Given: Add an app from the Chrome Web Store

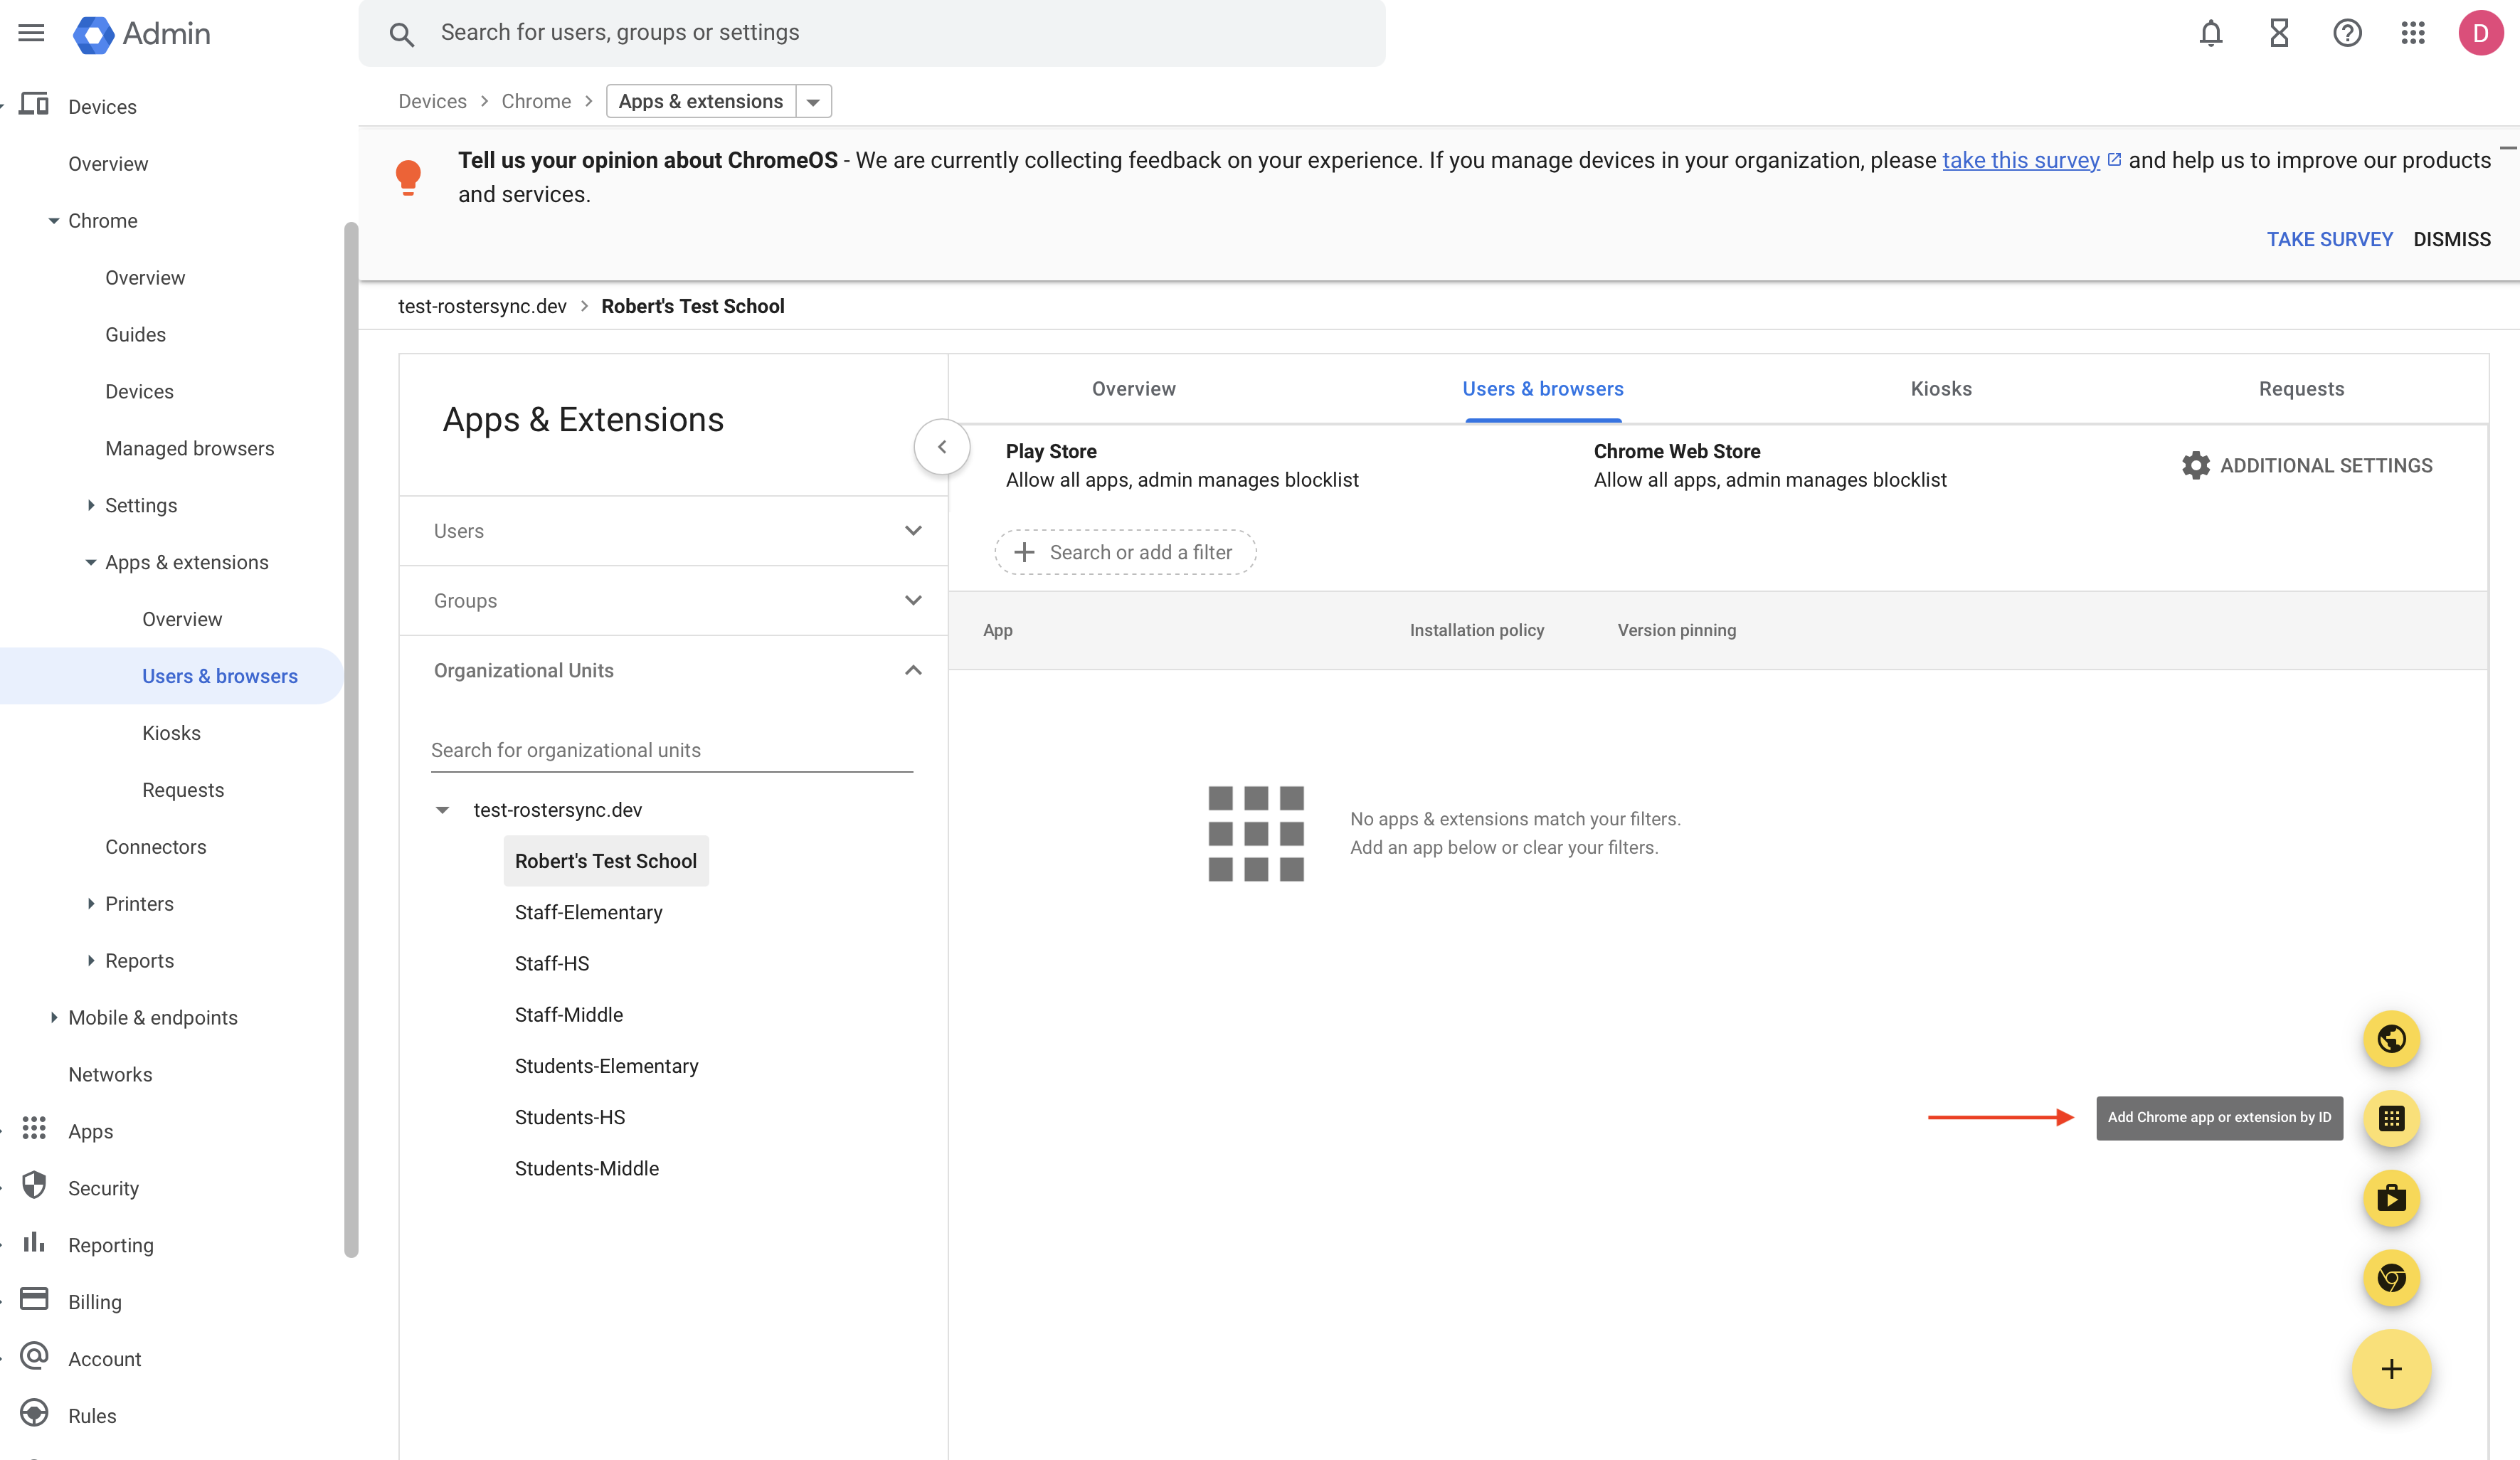Looking at the screenshot, I should pos(2391,1278).
